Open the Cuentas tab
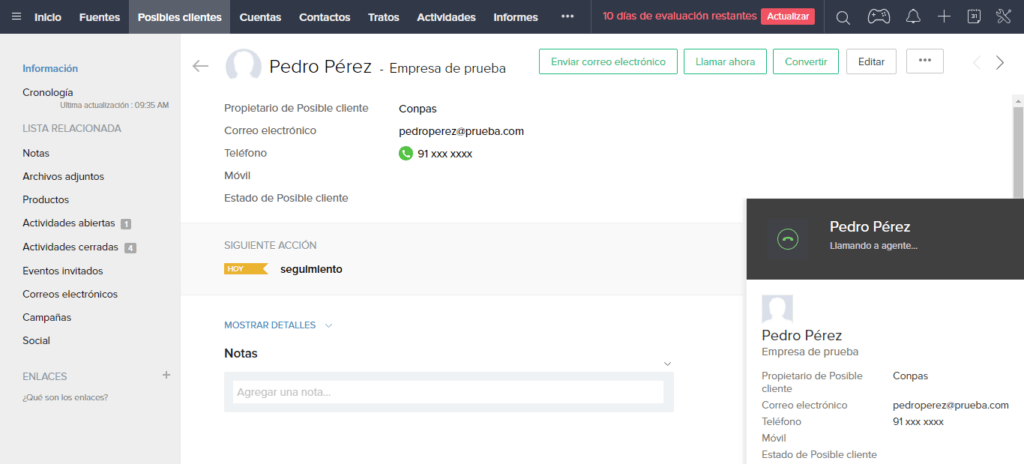 pyautogui.click(x=260, y=17)
